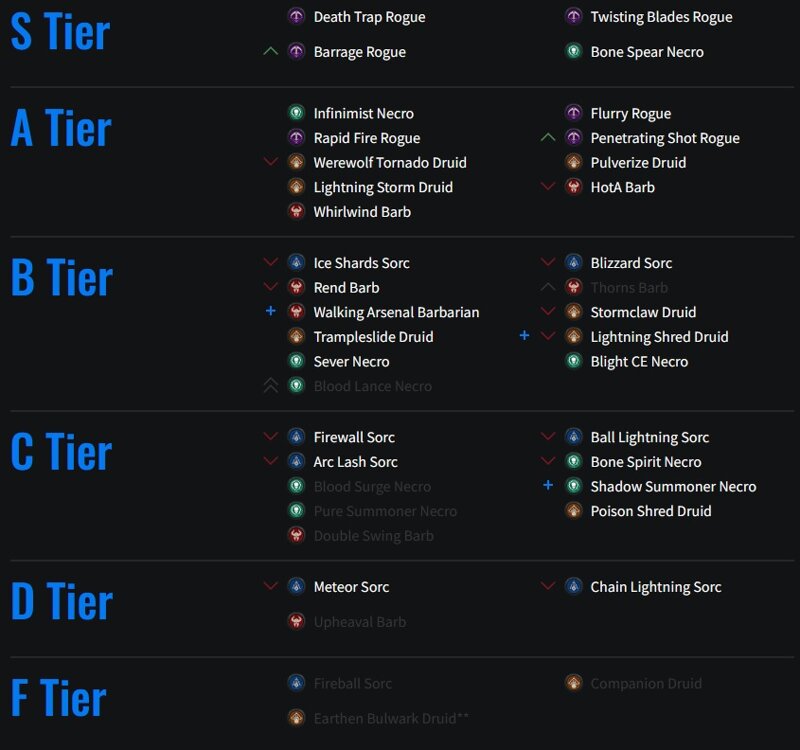Viewport: 800px width, 750px height.
Task: Click the dimmed Earthen Bulwark Druid entry
Action: coord(391,718)
